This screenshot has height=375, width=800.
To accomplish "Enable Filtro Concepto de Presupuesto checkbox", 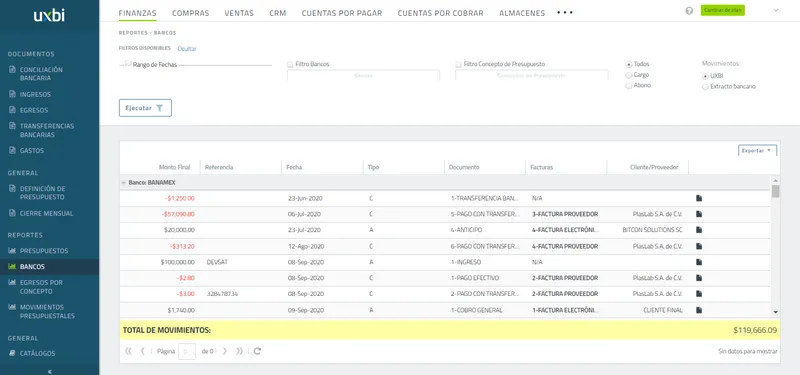I will click(x=458, y=65).
